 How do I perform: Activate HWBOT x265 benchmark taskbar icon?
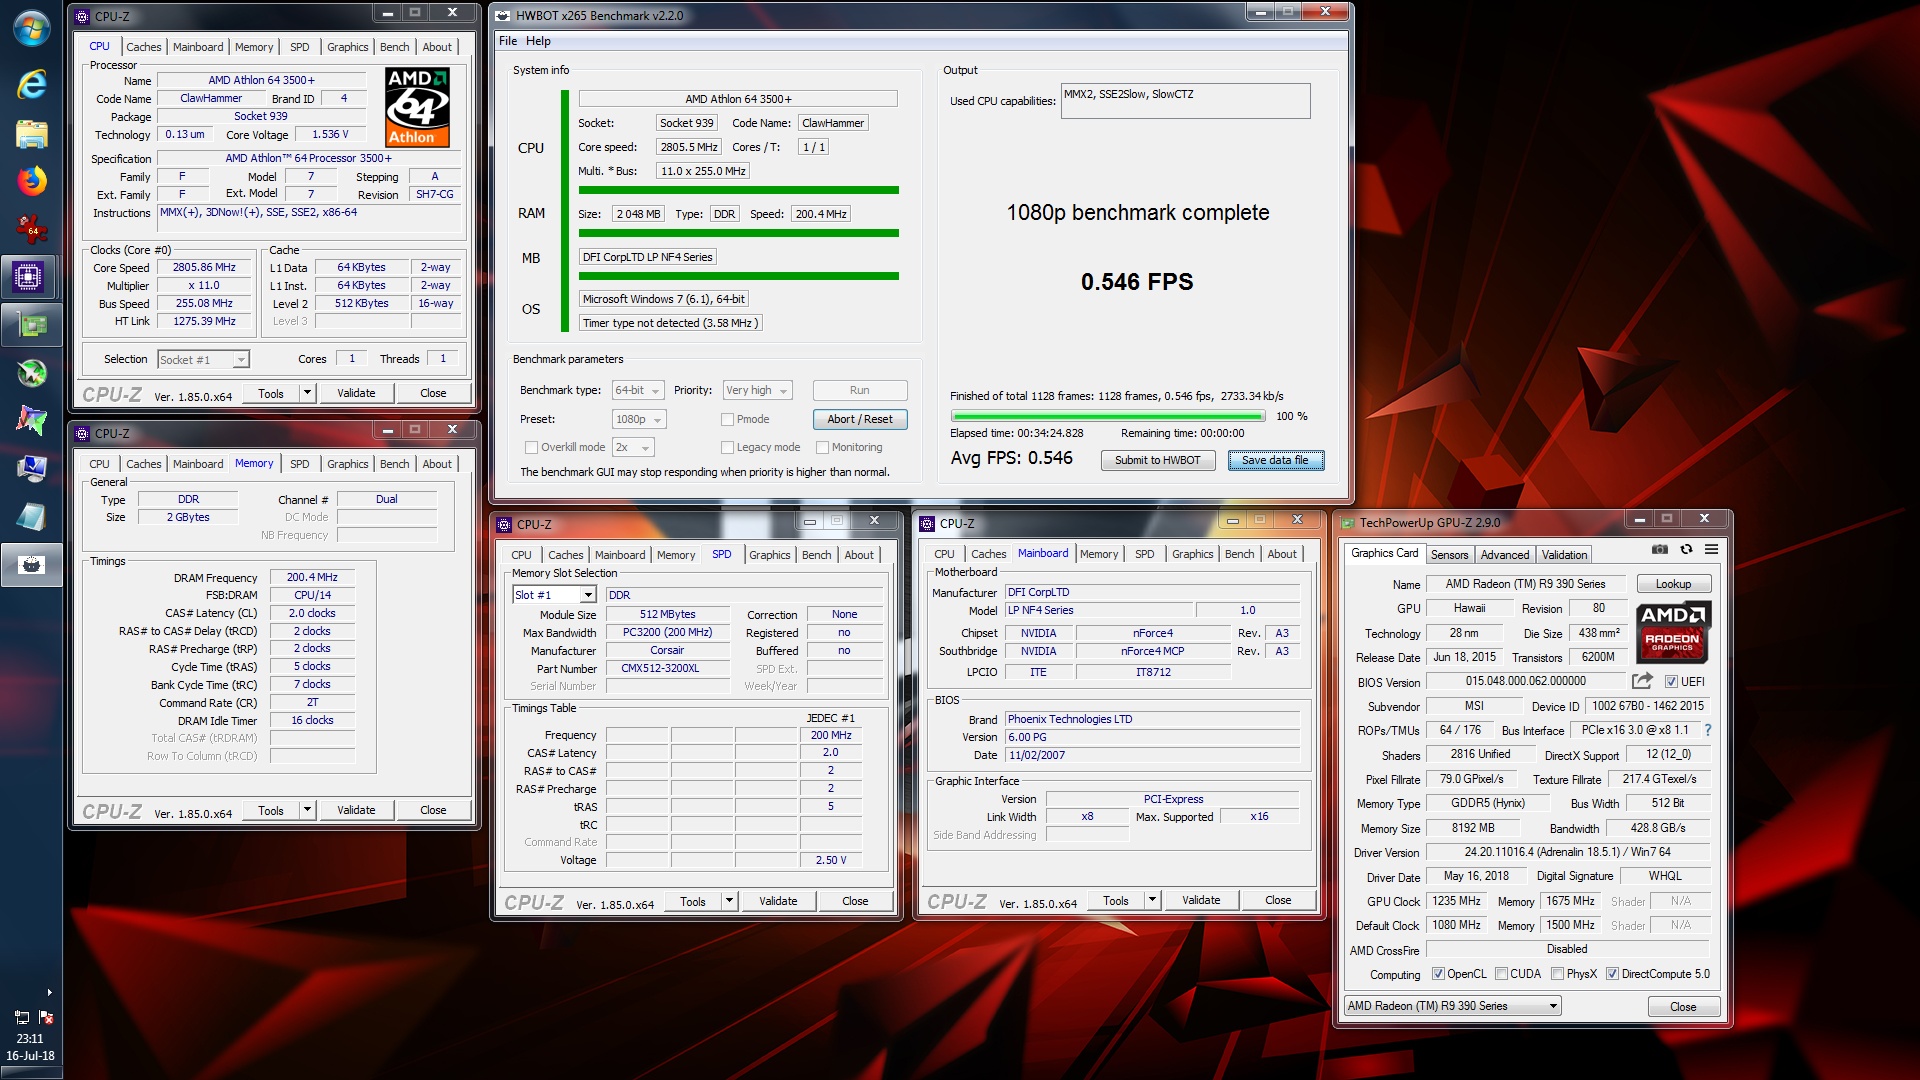(32, 565)
